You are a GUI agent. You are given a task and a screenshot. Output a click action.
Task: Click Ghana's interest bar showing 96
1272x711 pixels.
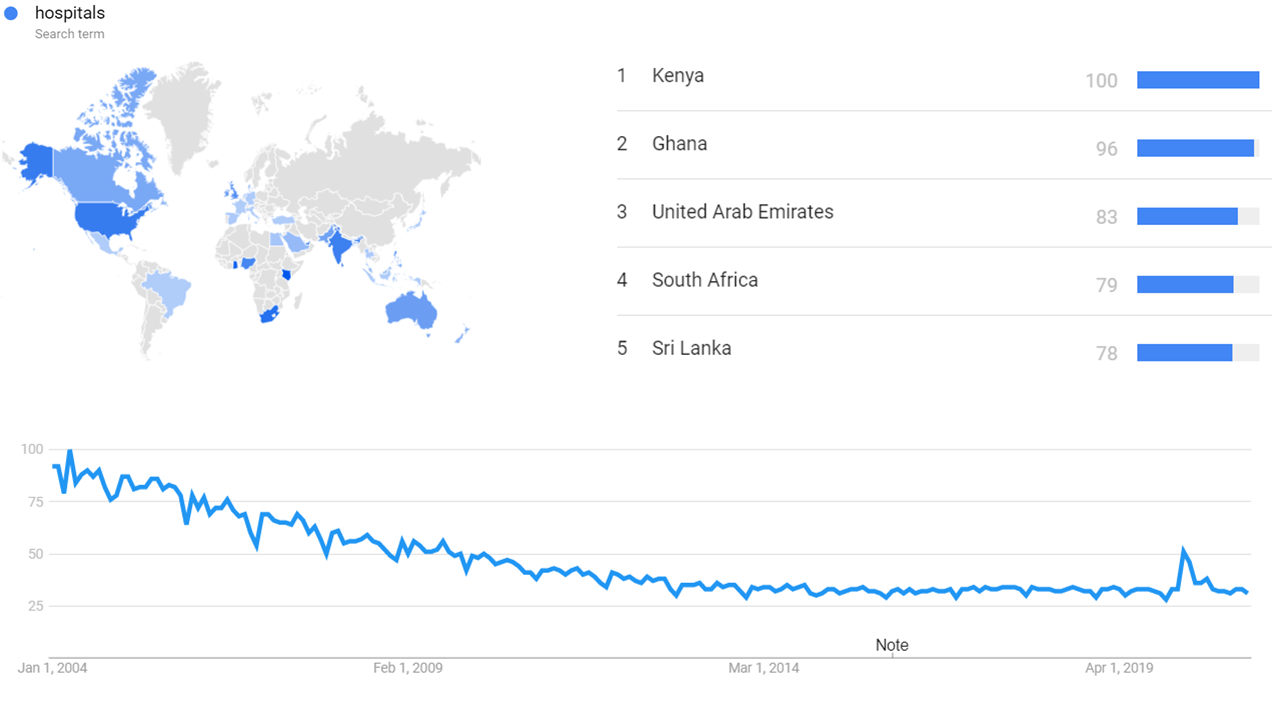(x=1195, y=148)
